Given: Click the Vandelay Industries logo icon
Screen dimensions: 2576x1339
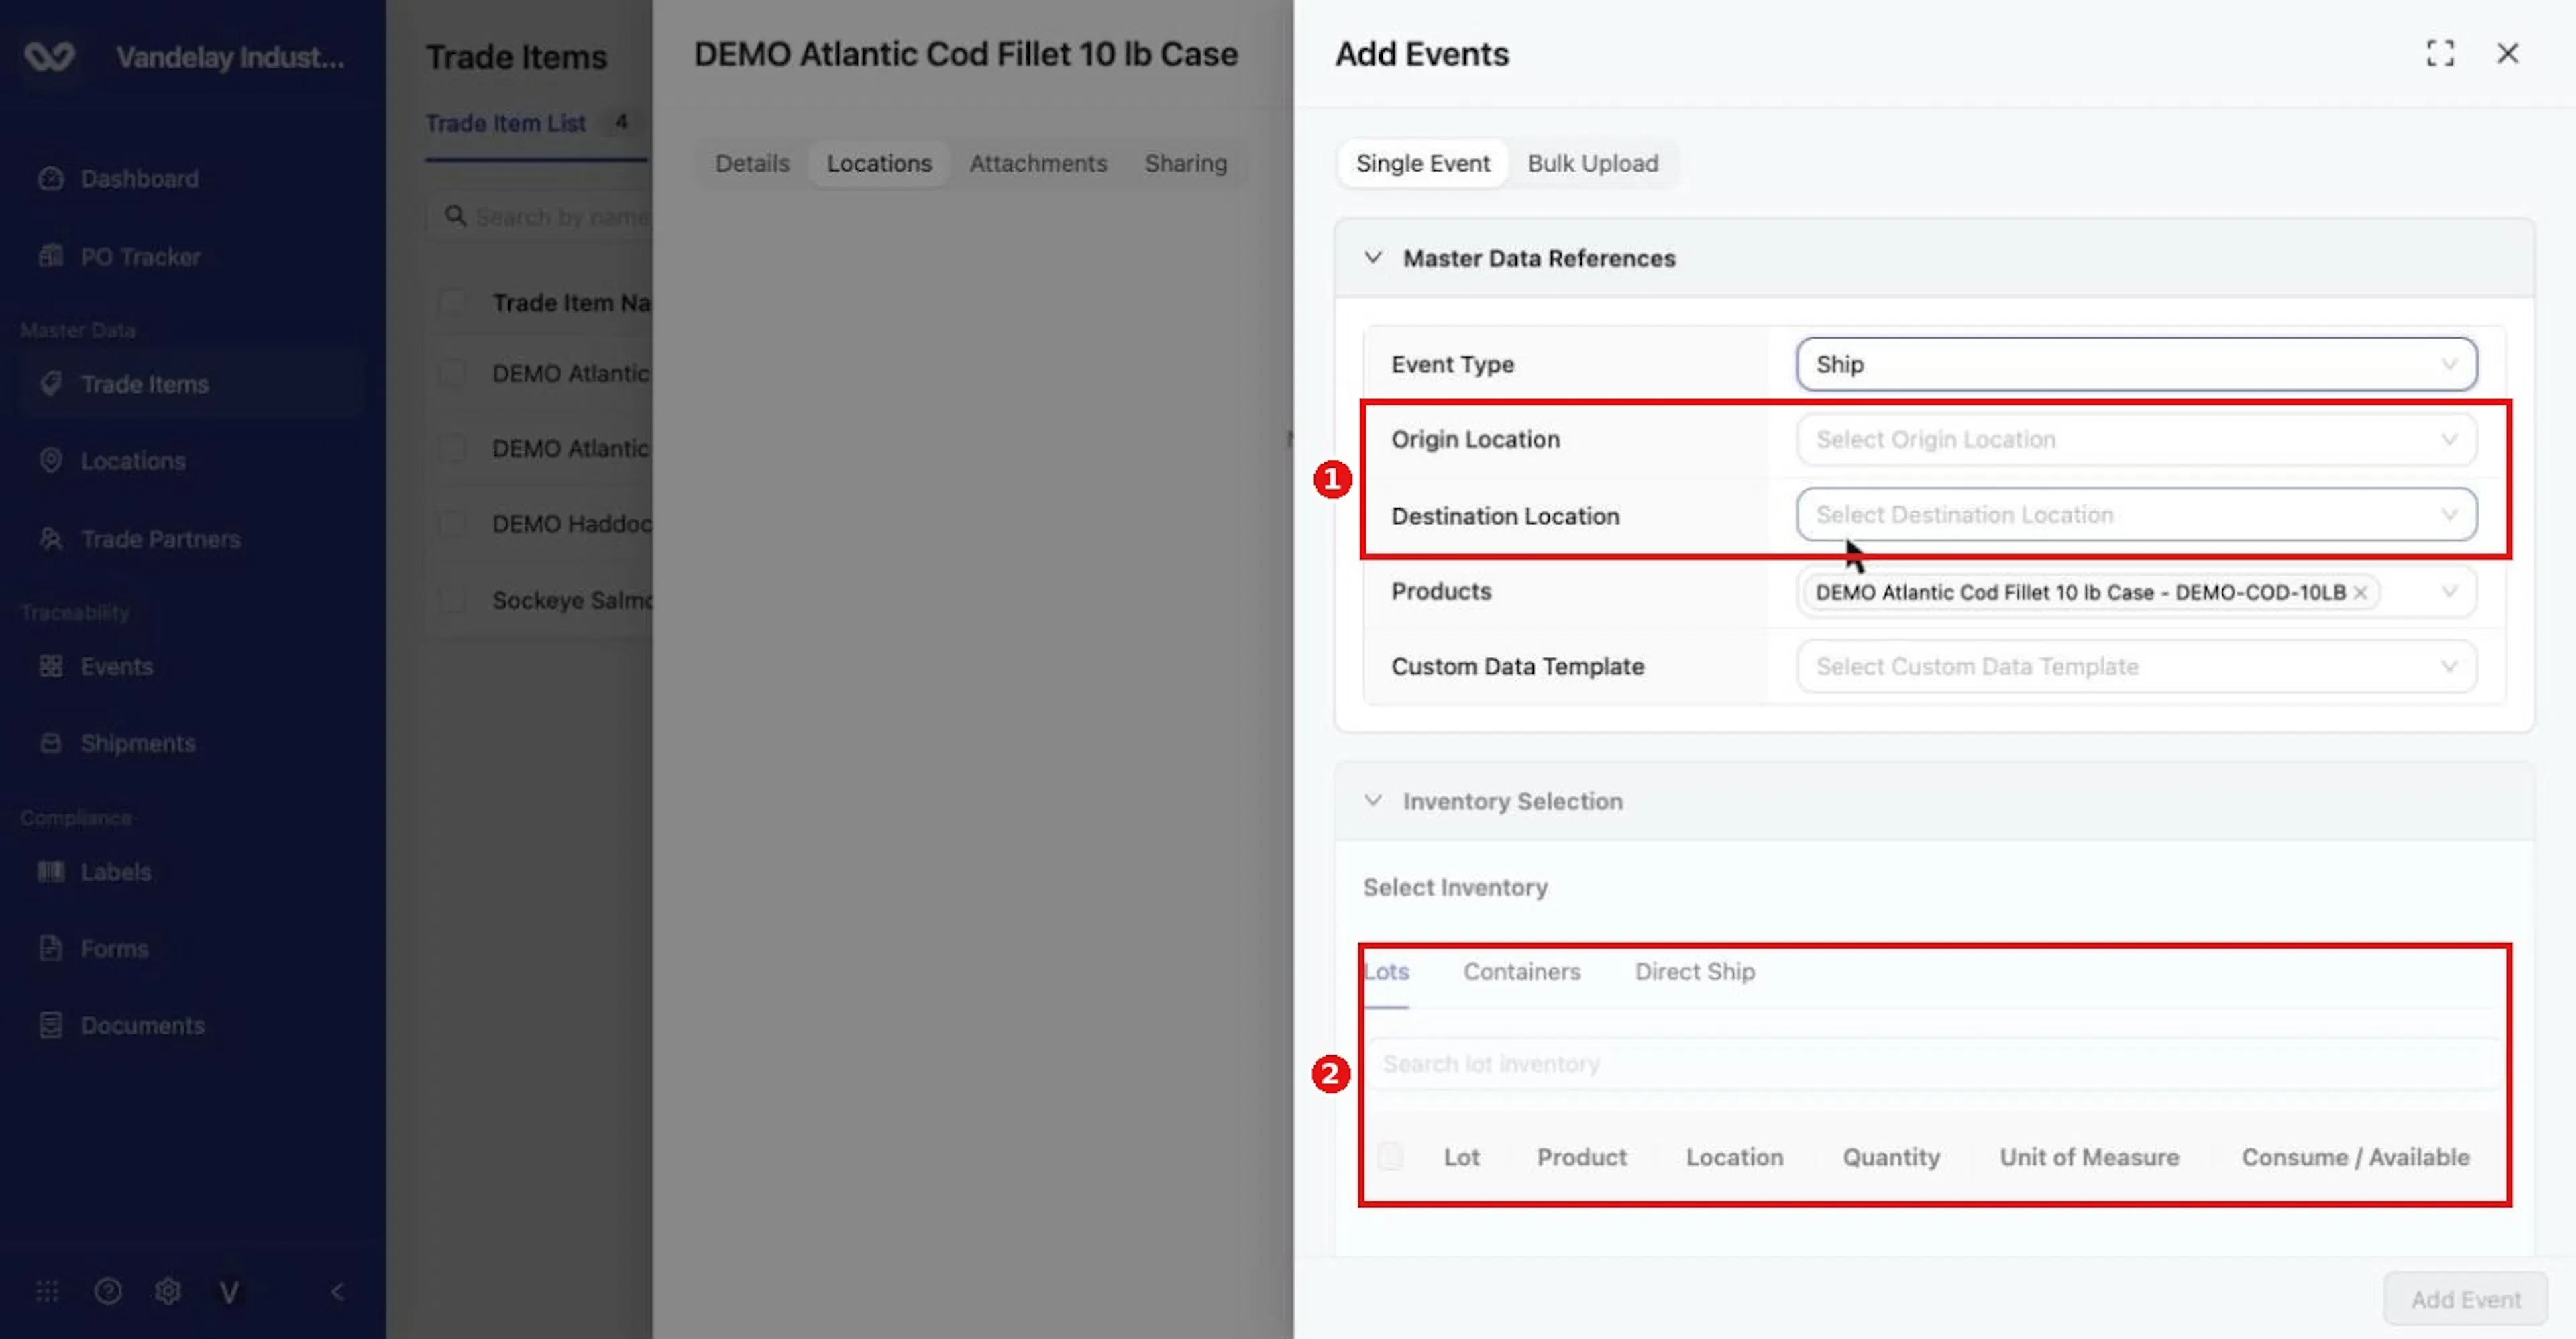Looking at the screenshot, I should tap(49, 57).
